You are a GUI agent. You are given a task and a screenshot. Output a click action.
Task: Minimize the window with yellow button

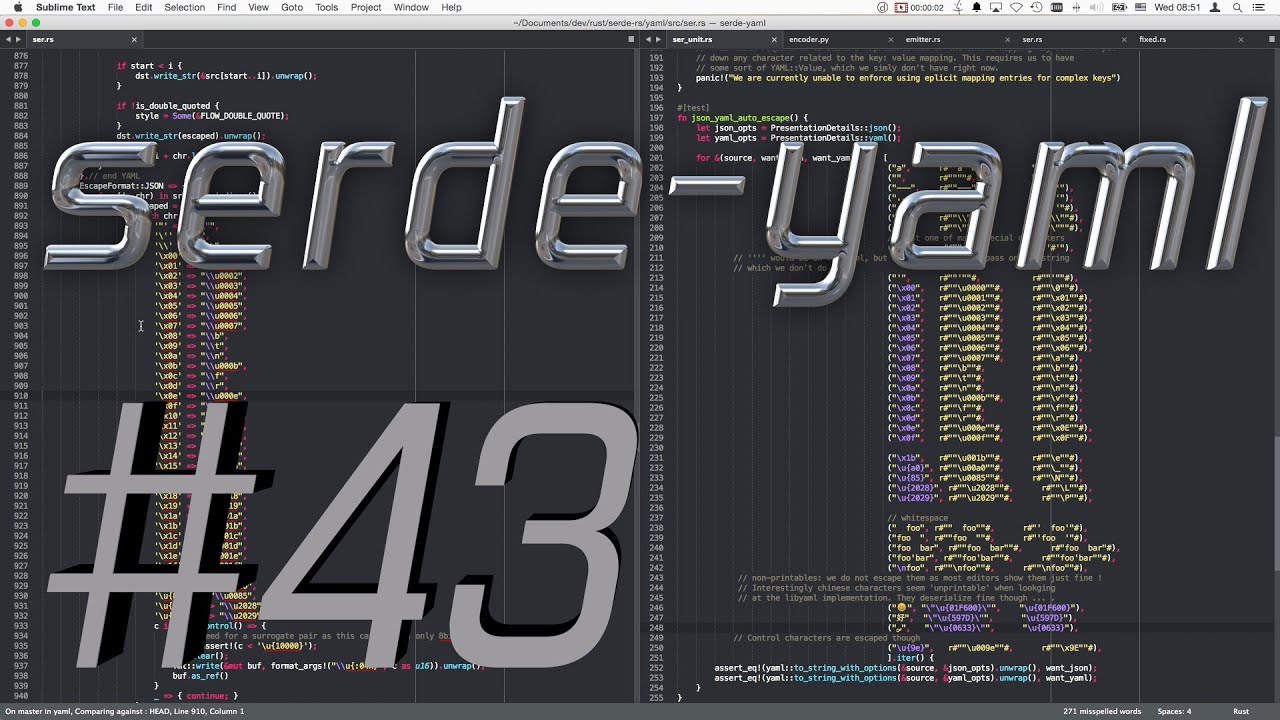click(x=25, y=22)
